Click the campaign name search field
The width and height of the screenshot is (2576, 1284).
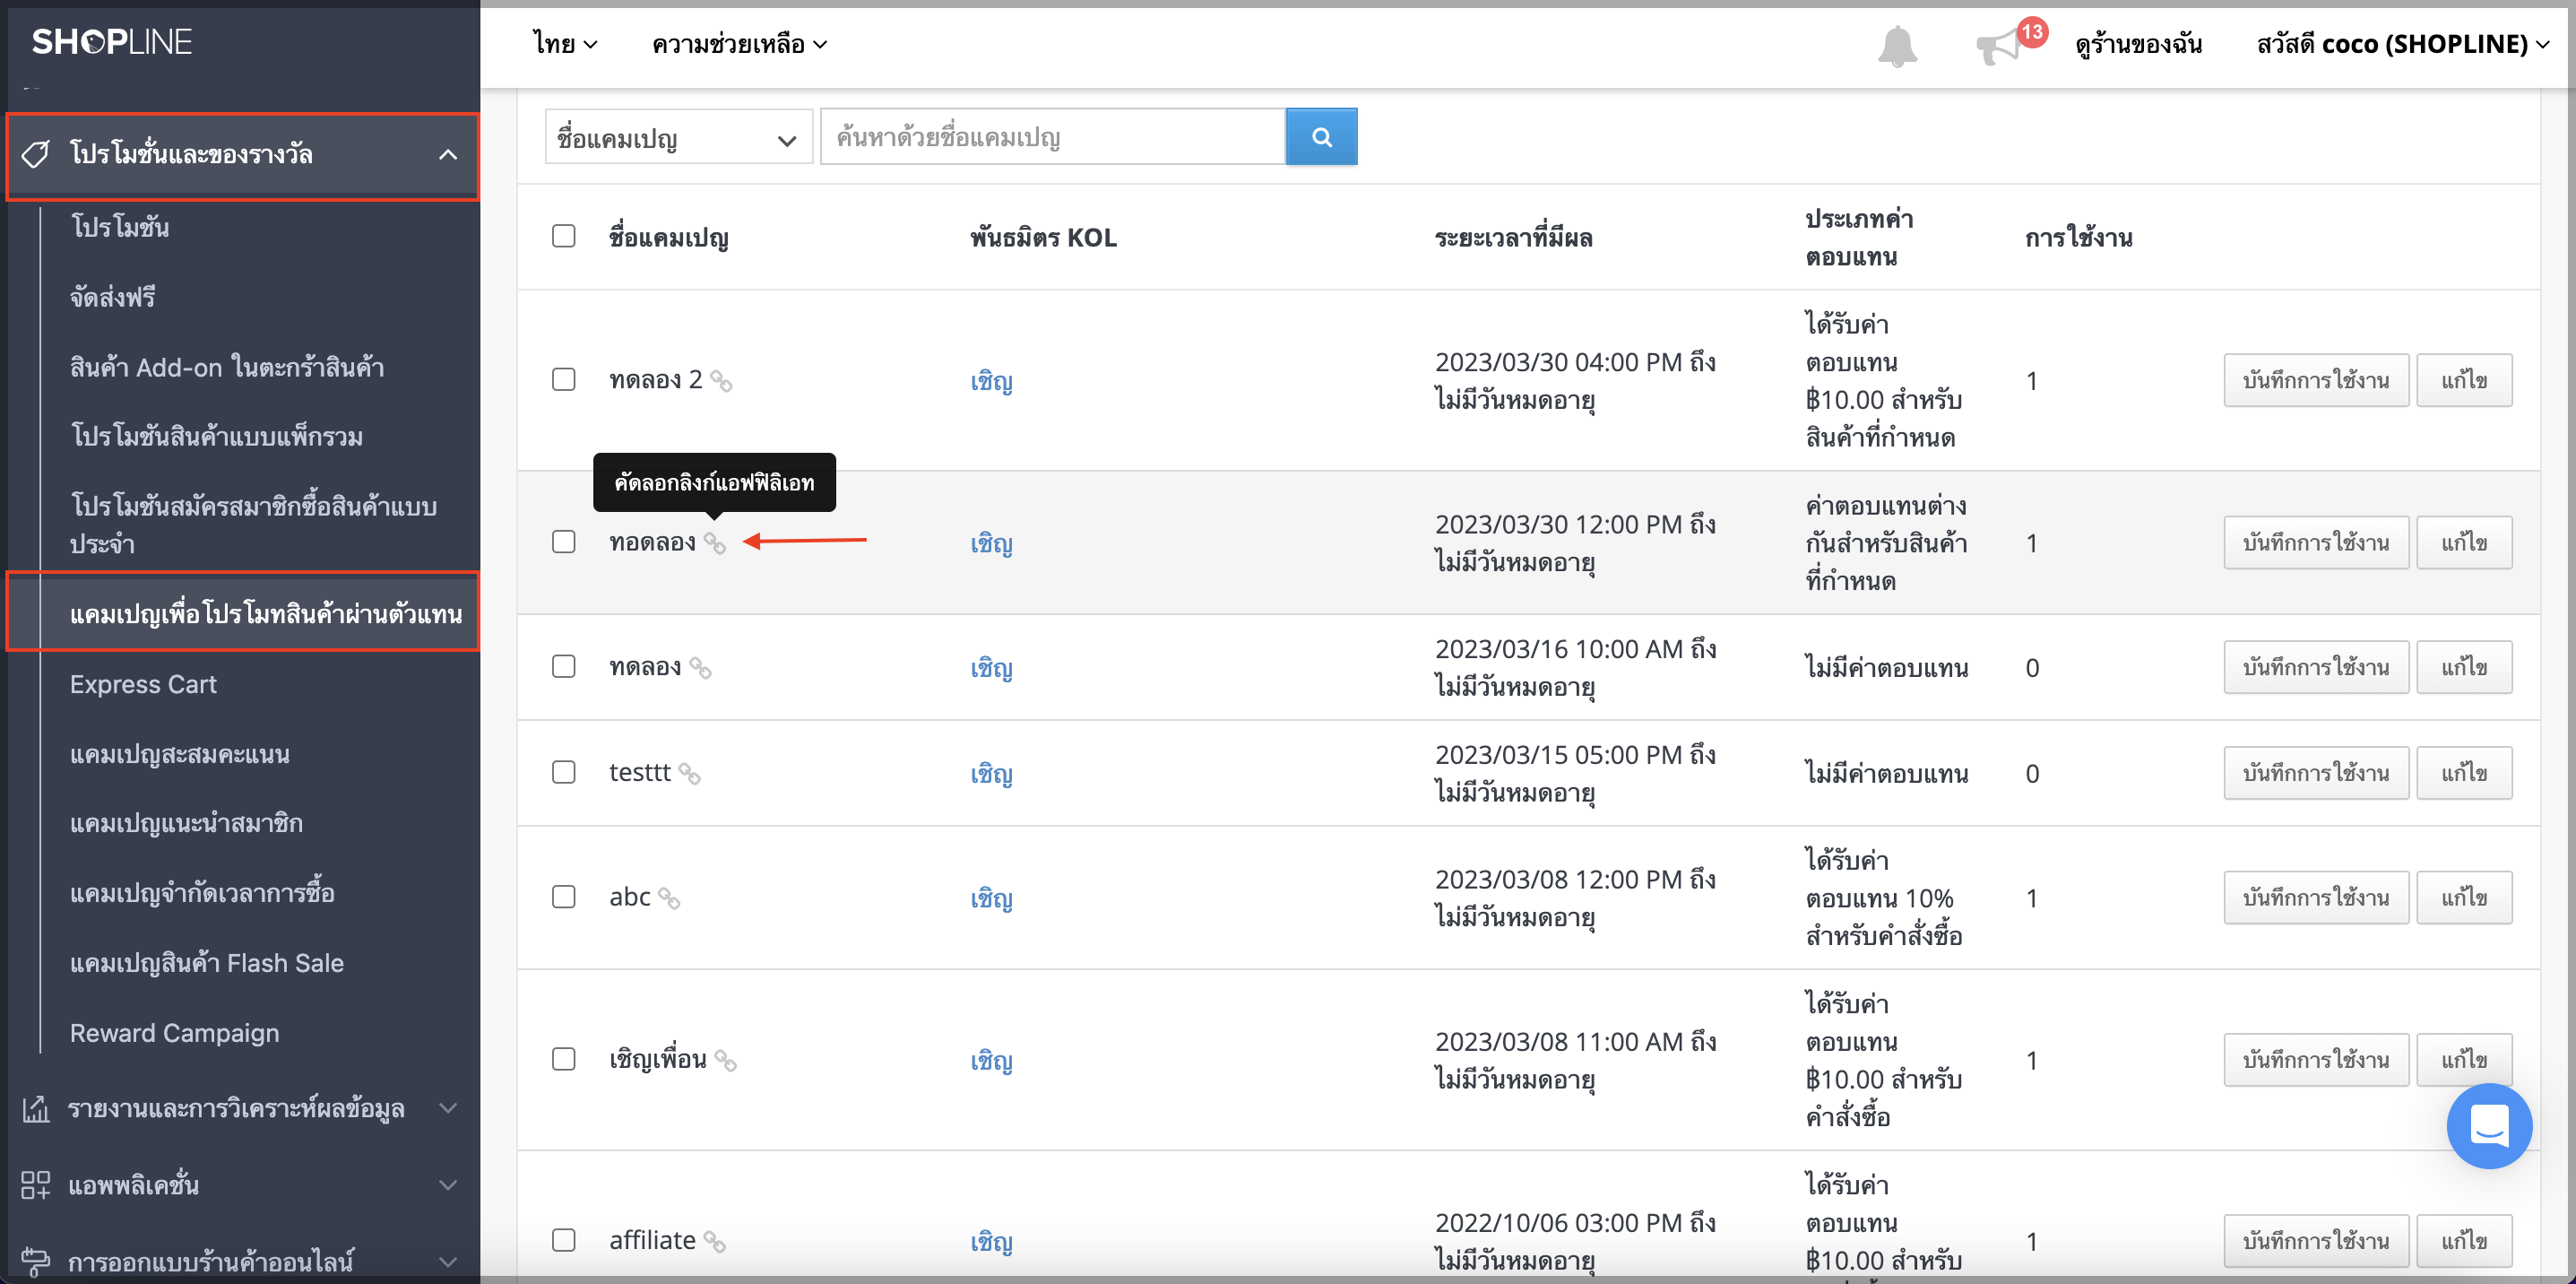point(1053,137)
